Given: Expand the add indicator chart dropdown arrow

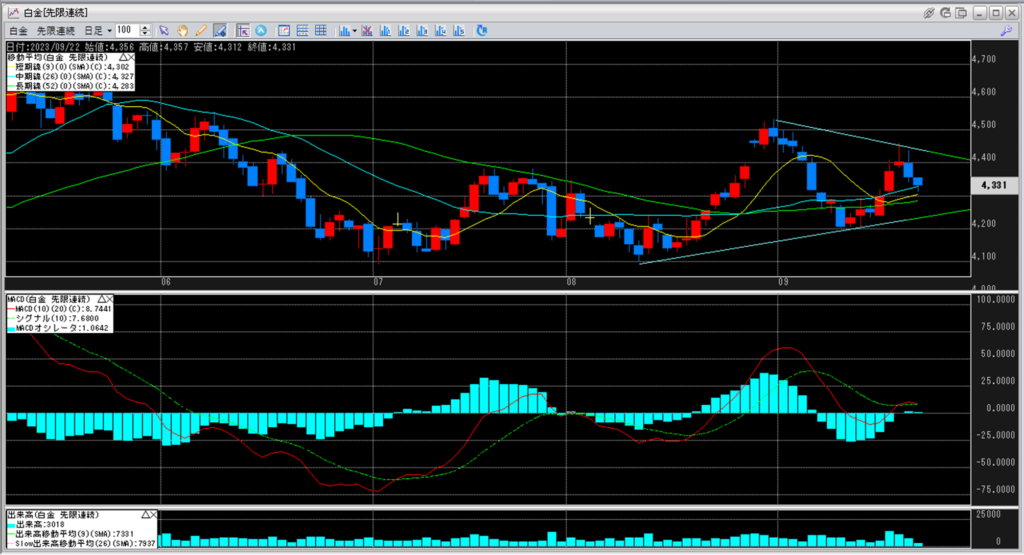Looking at the screenshot, I should tap(354, 31).
